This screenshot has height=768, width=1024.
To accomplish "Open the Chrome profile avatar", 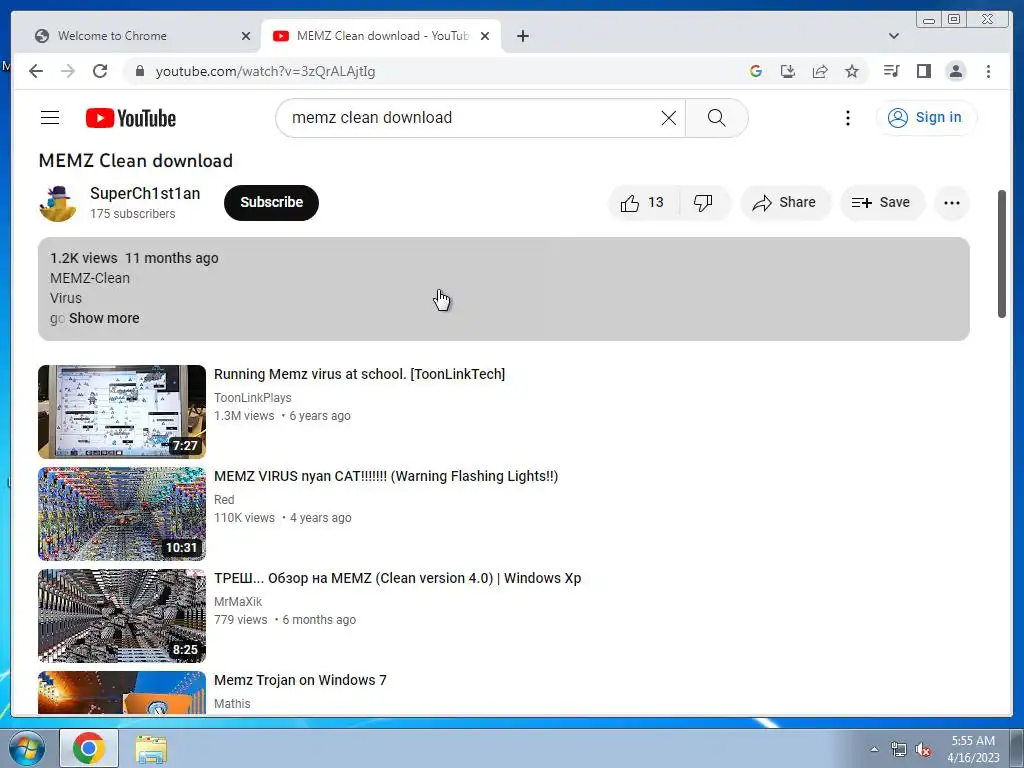I will pos(955,71).
